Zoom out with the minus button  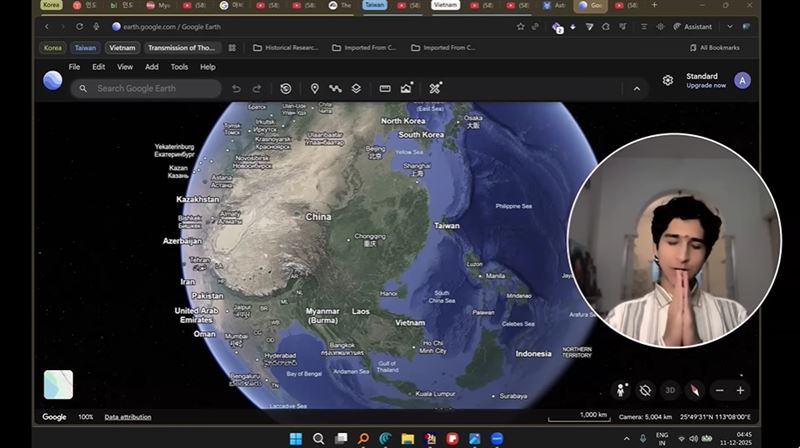pyautogui.click(x=719, y=390)
